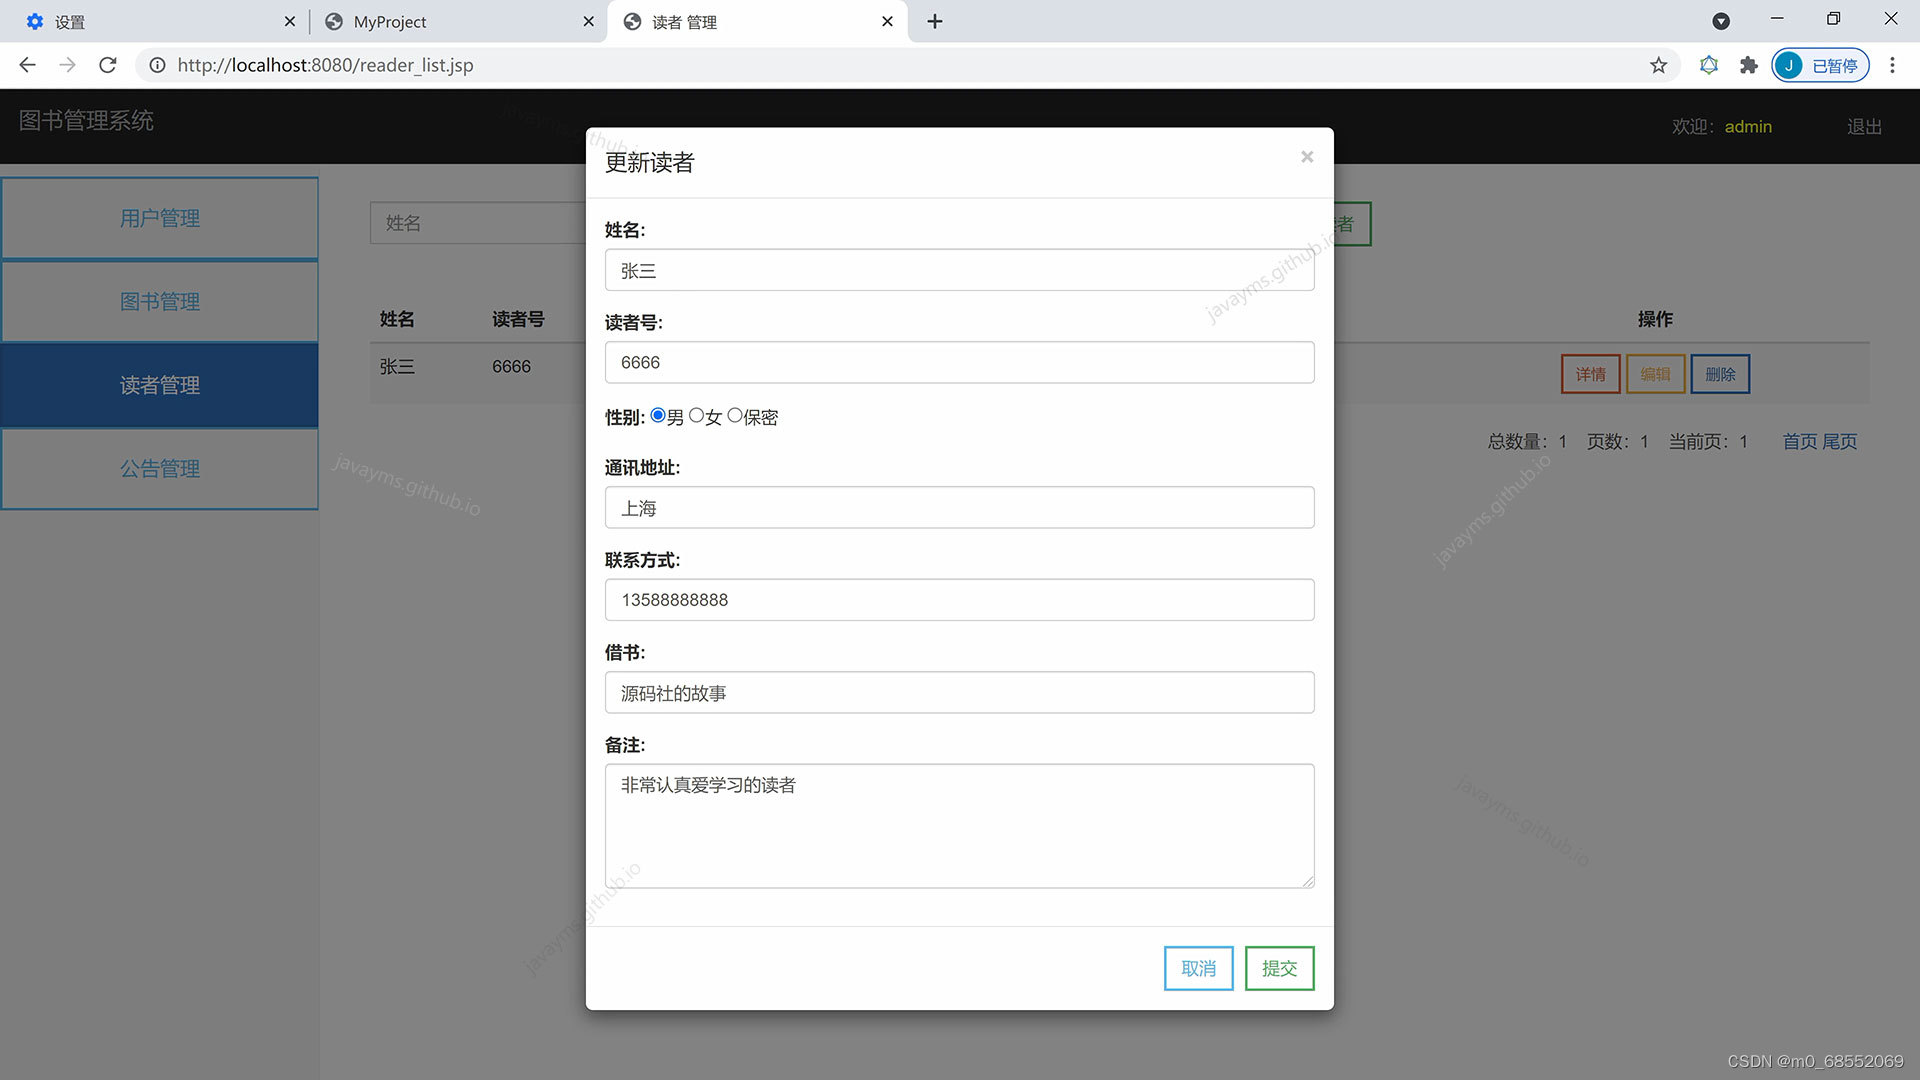Open 读者管理 in the sidebar
This screenshot has width=1920, height=1080.
point(160,385)
